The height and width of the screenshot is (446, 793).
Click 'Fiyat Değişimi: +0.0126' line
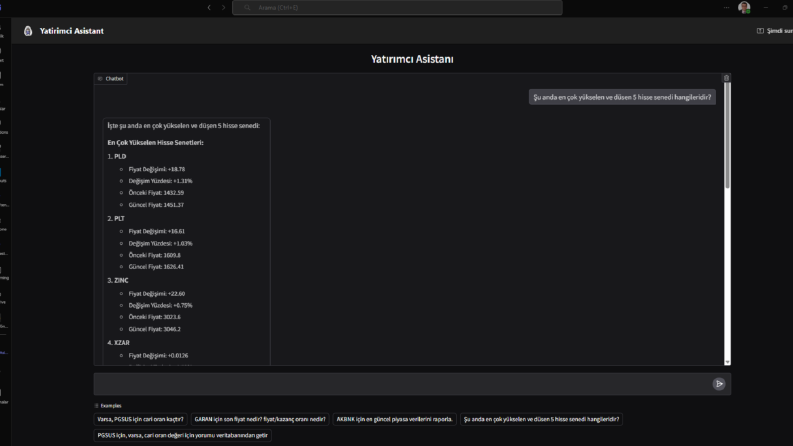point(158,355)
